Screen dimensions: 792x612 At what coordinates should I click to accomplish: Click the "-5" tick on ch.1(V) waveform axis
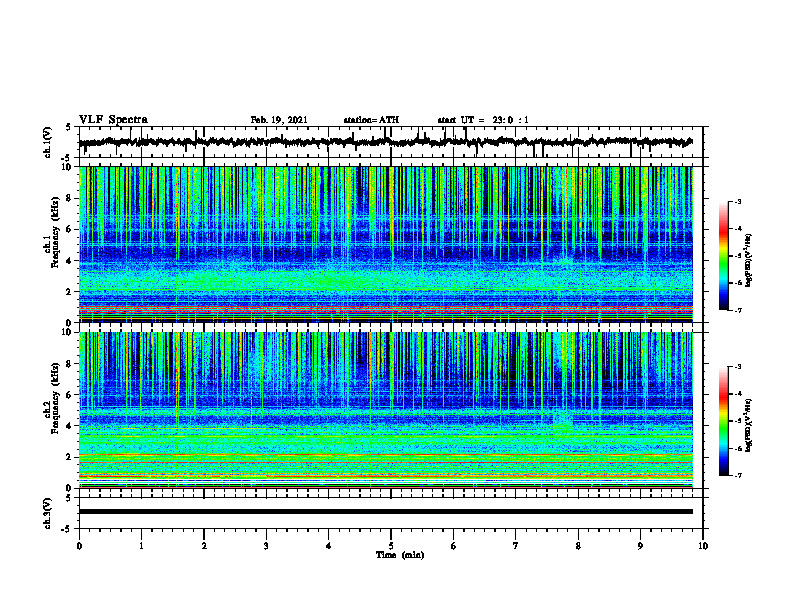click(x=67, y=158)
